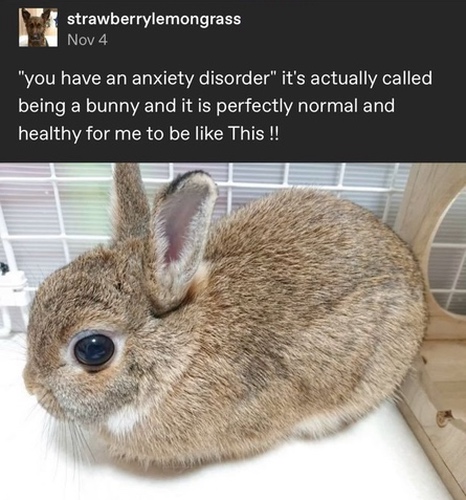This screenshot has width=466, height=500.
Task: Click the dark knot on the wooden panel
Action: [x=445, y=417]
